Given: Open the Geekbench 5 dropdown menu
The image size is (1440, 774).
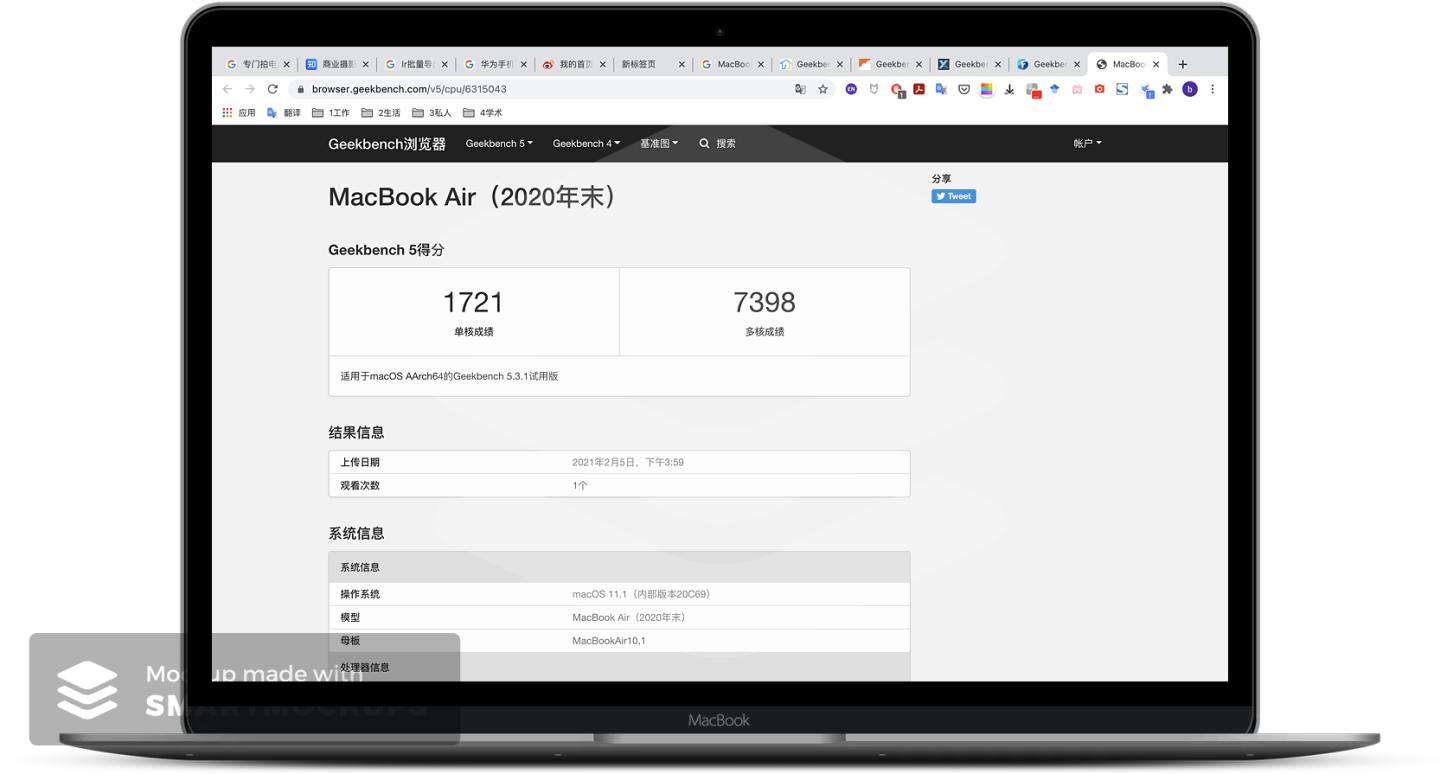Looking at the screenshot, I should tap(498, 143).
